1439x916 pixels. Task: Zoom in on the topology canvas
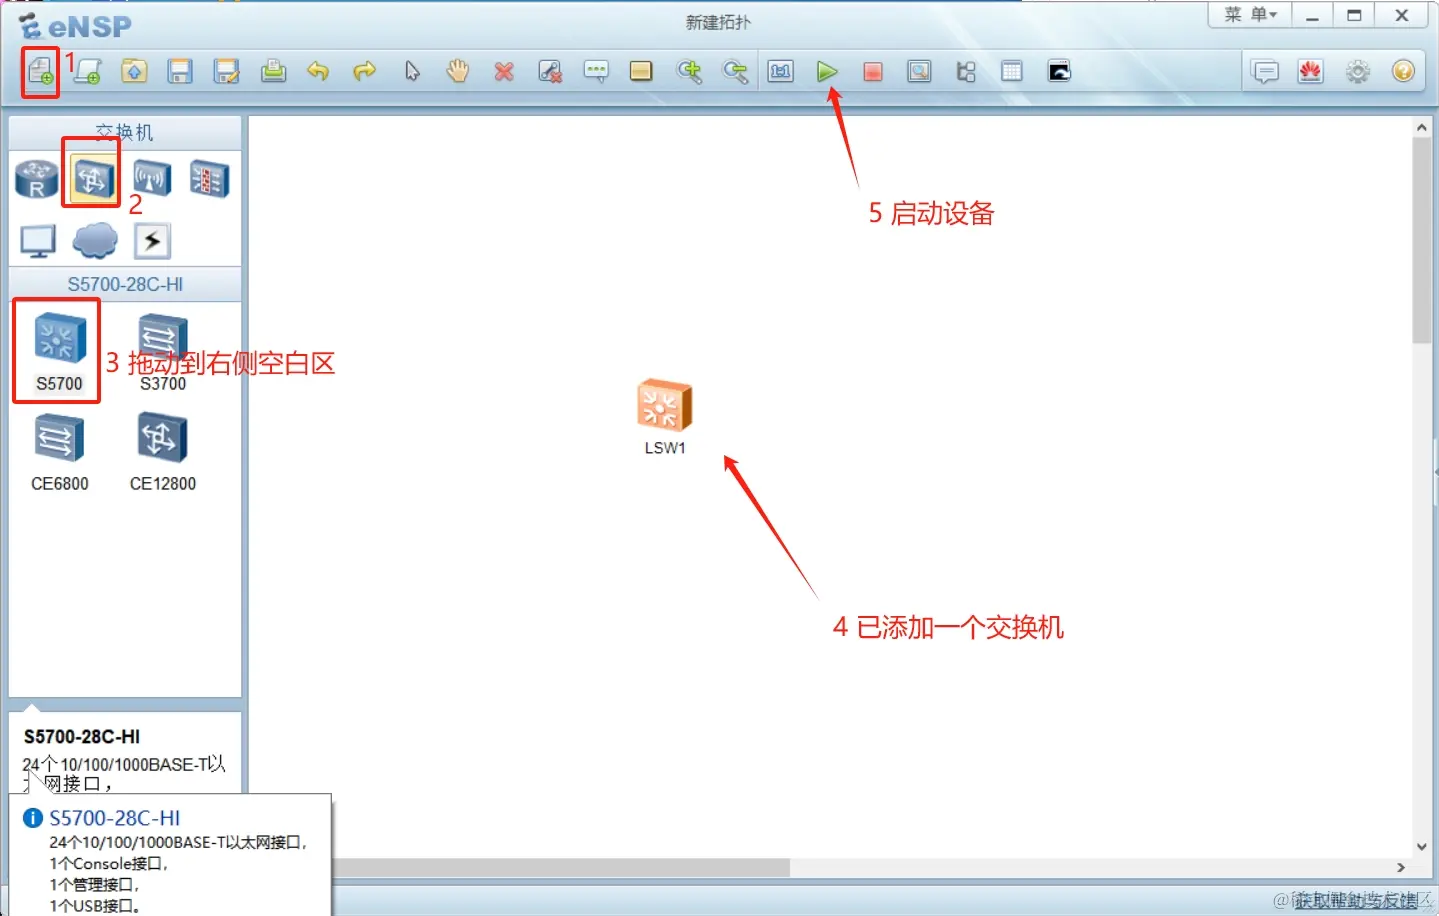(689, 71)
